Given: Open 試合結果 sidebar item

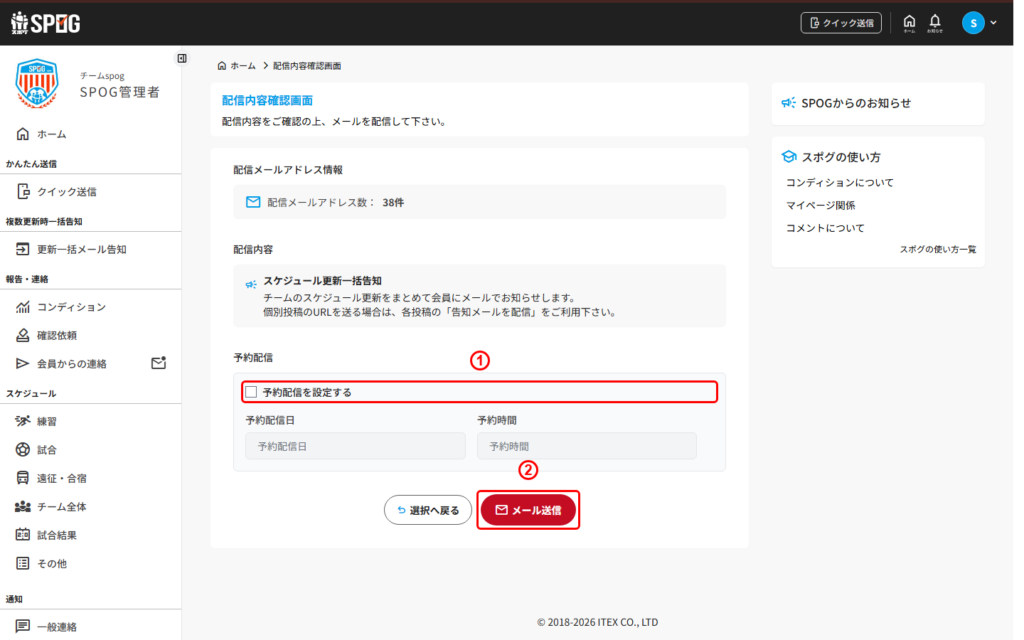Looking at the screenshot, I should 57,536.
